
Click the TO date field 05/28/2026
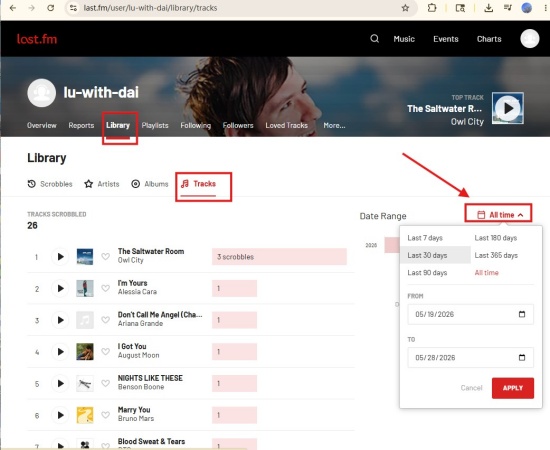click(470, 357)
